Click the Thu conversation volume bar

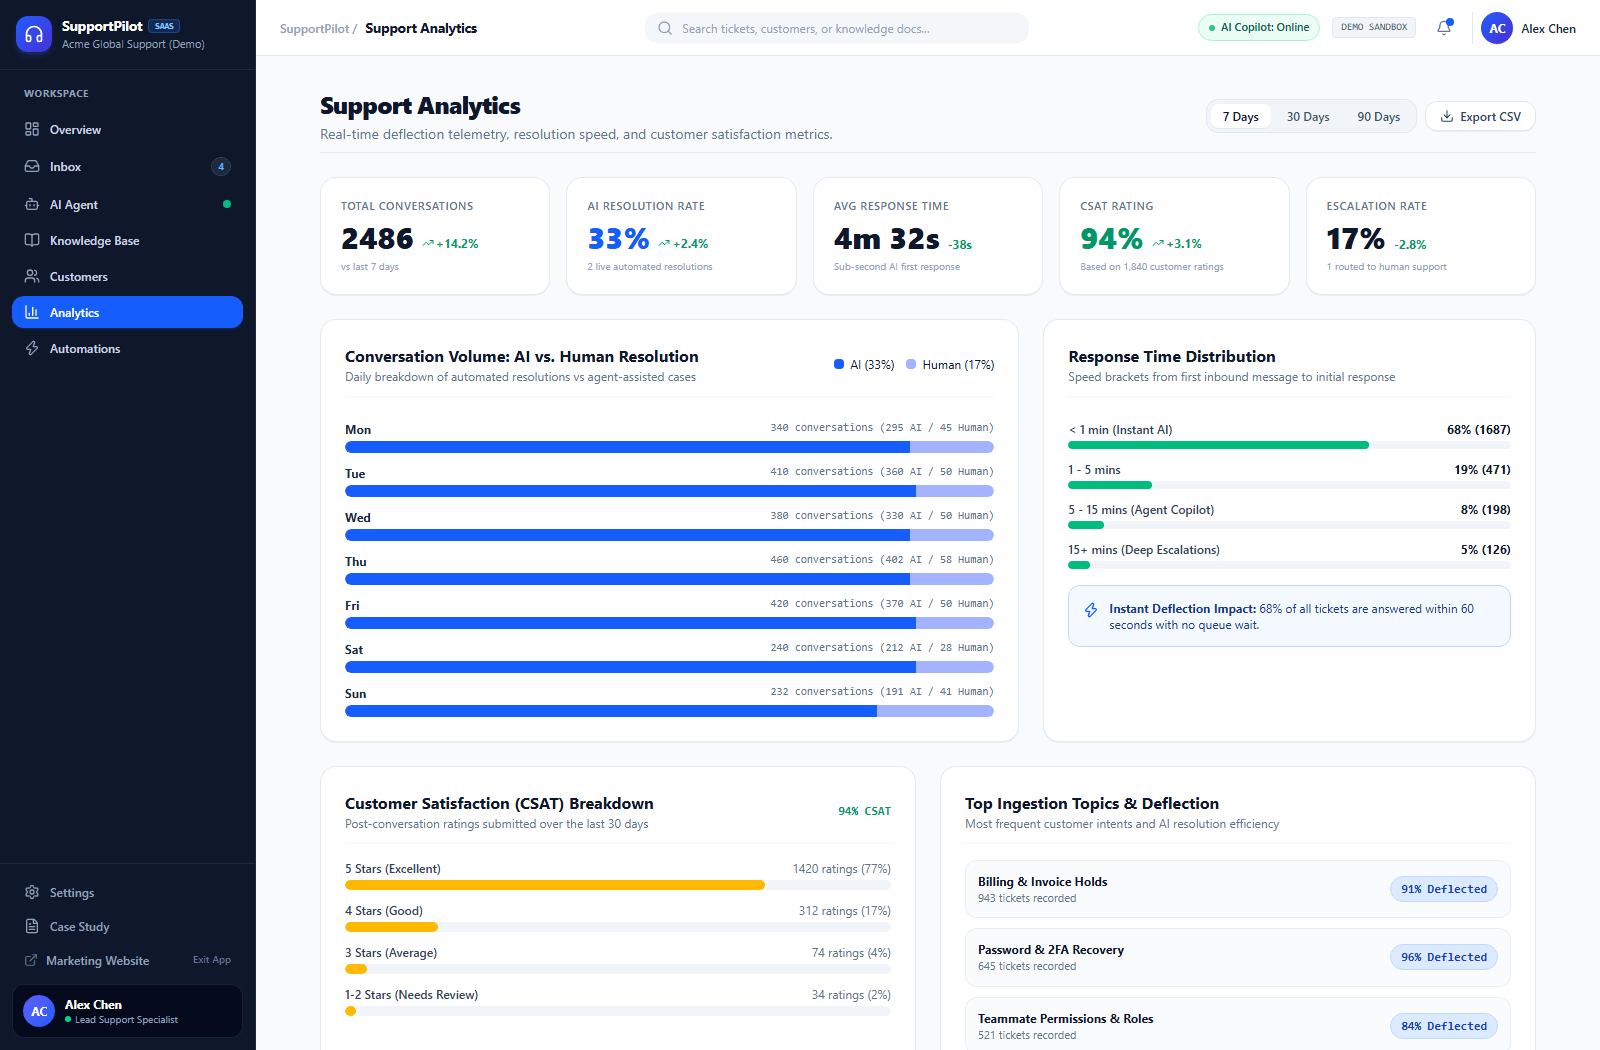tap(669, 579)
